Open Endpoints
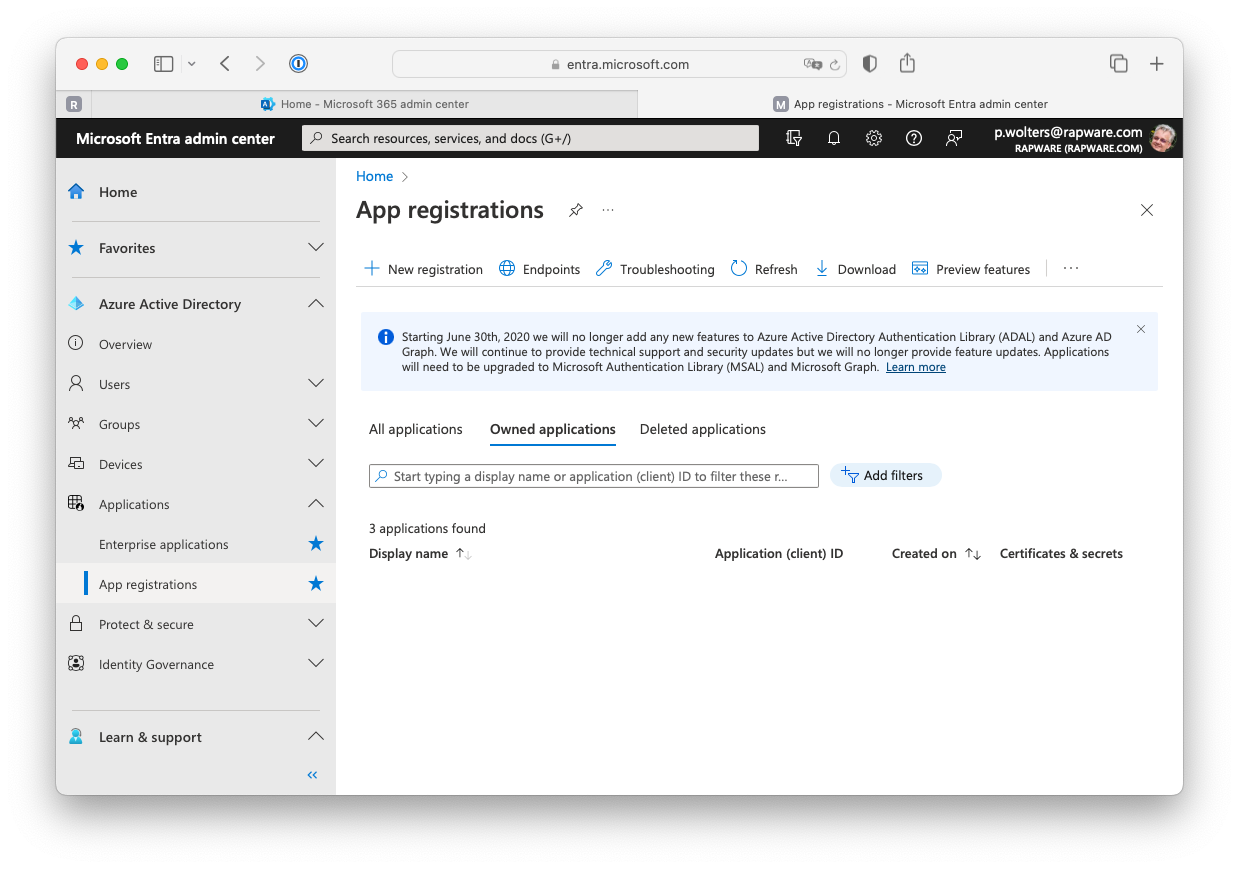 click(x=539, y=269)
